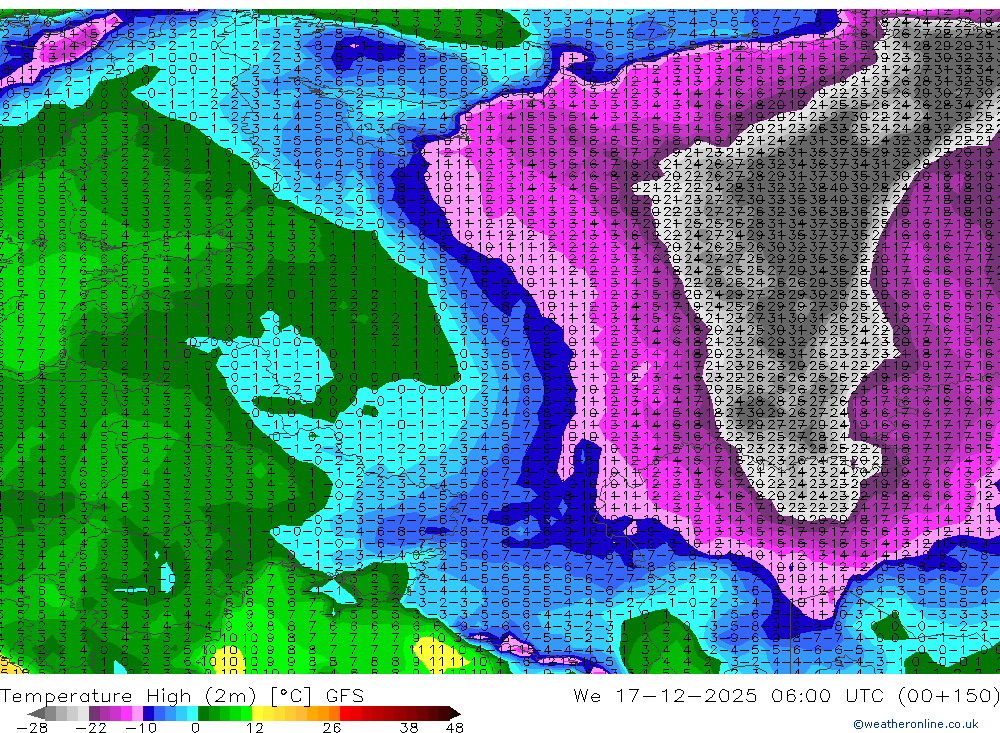Pick the first bright red swatch above 26
Image resolution: width=1000 pixels, height=733 pixels.
click(345, 714)
